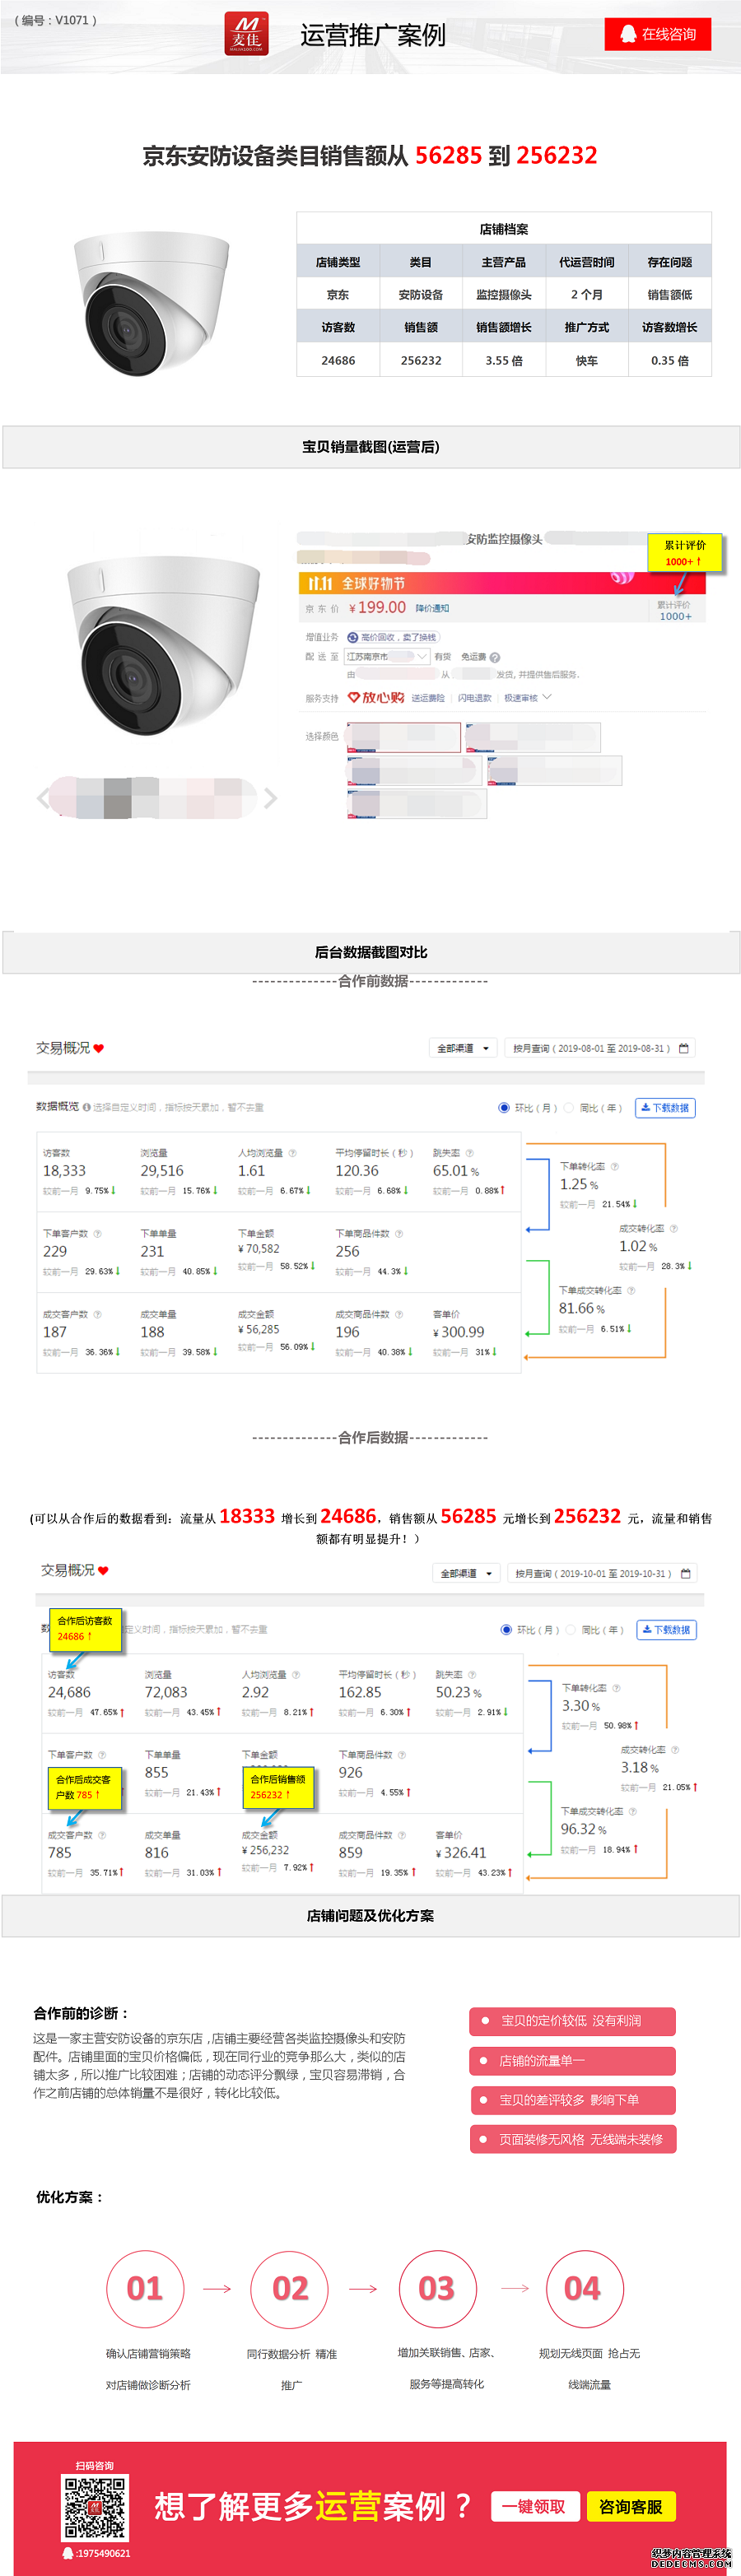Click the 03 step circle
Viewport: 741px width, 2576px height.
tap(436, 2288)
